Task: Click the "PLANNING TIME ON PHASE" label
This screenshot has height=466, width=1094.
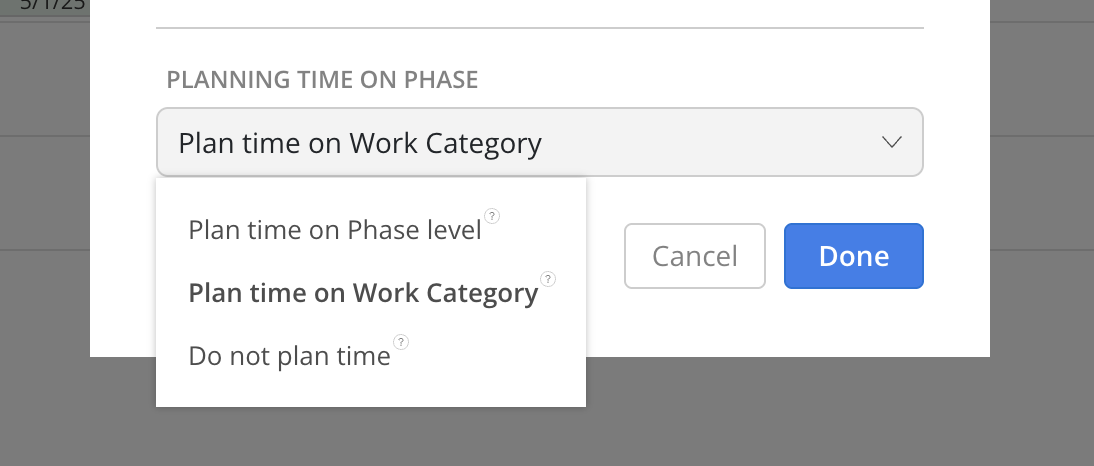Action: pyautogui.click(x=322, y=80)
